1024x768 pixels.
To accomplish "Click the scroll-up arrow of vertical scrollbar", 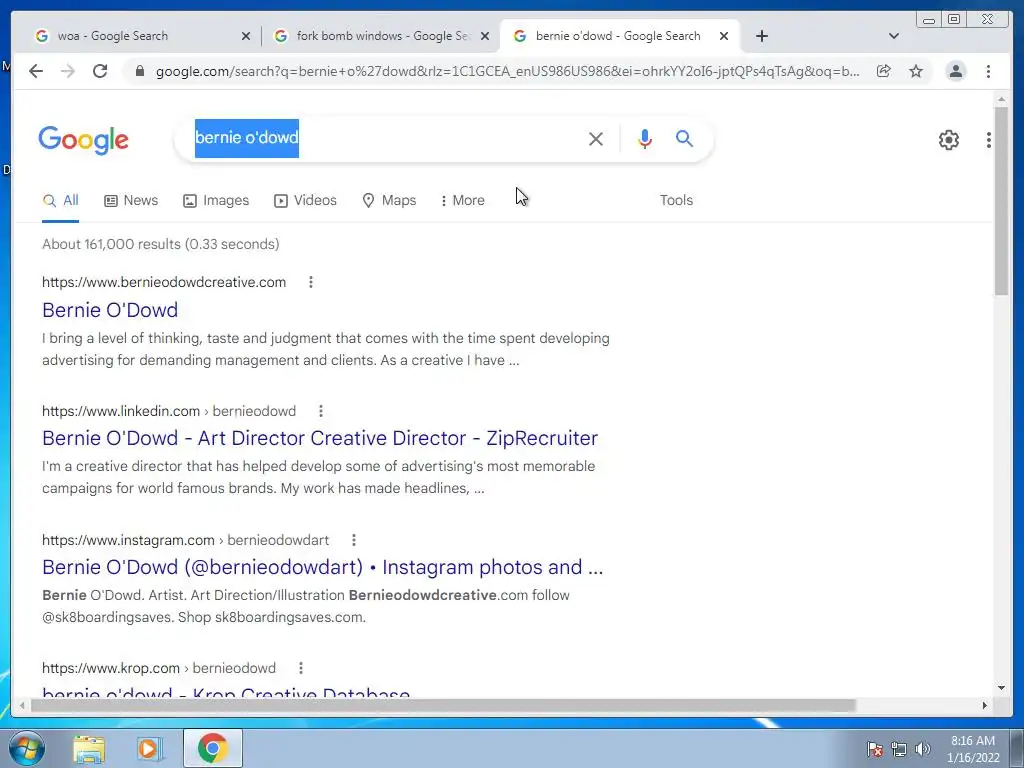I will tap(1001, 99).
